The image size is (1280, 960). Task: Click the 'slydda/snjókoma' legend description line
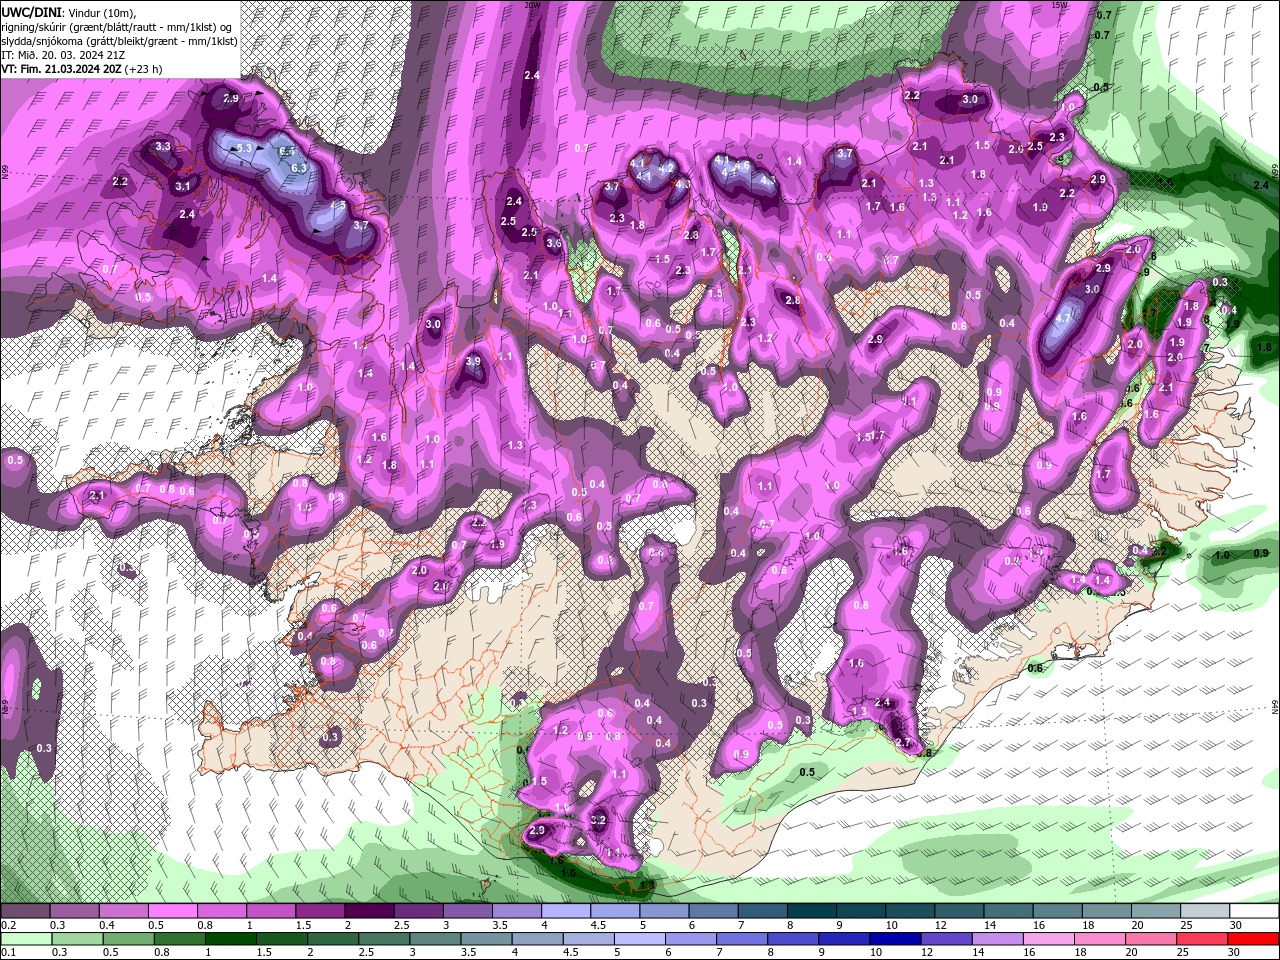click(119, 41)
